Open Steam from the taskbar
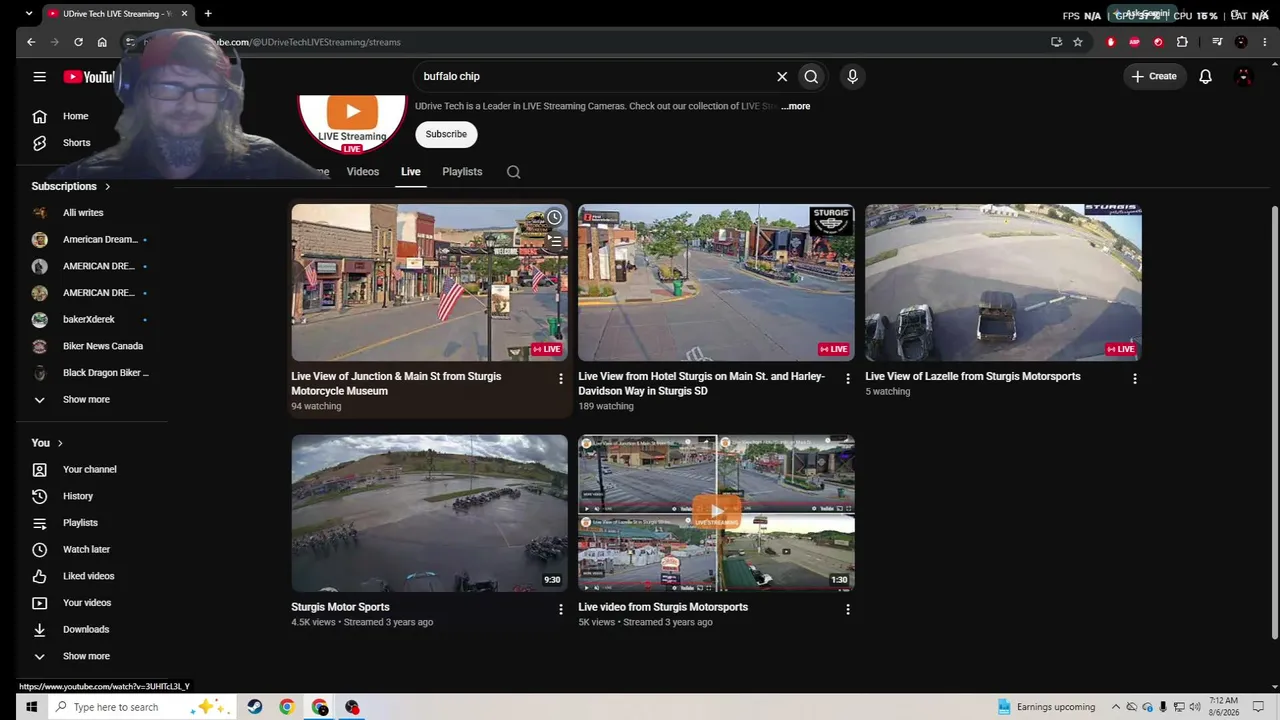Viewport: 1280px width, 720px height. (255, 707)
